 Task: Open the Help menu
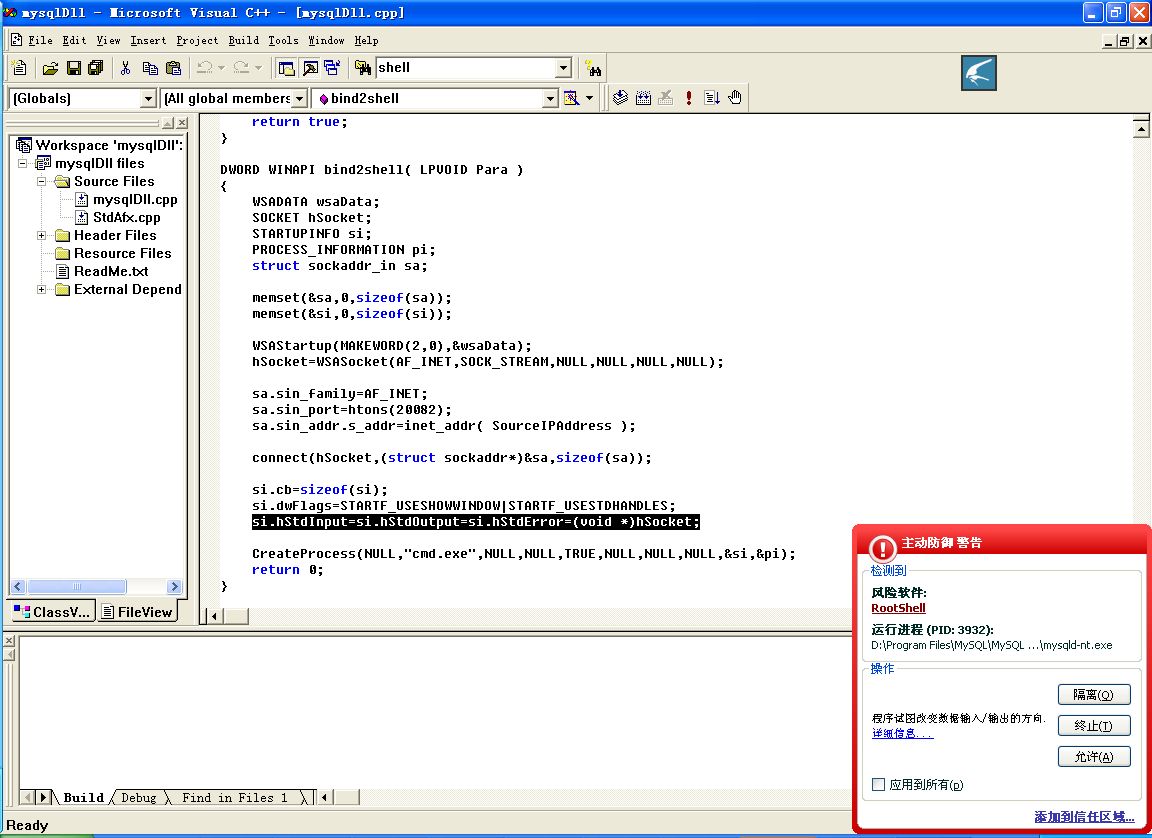point(366,40)
